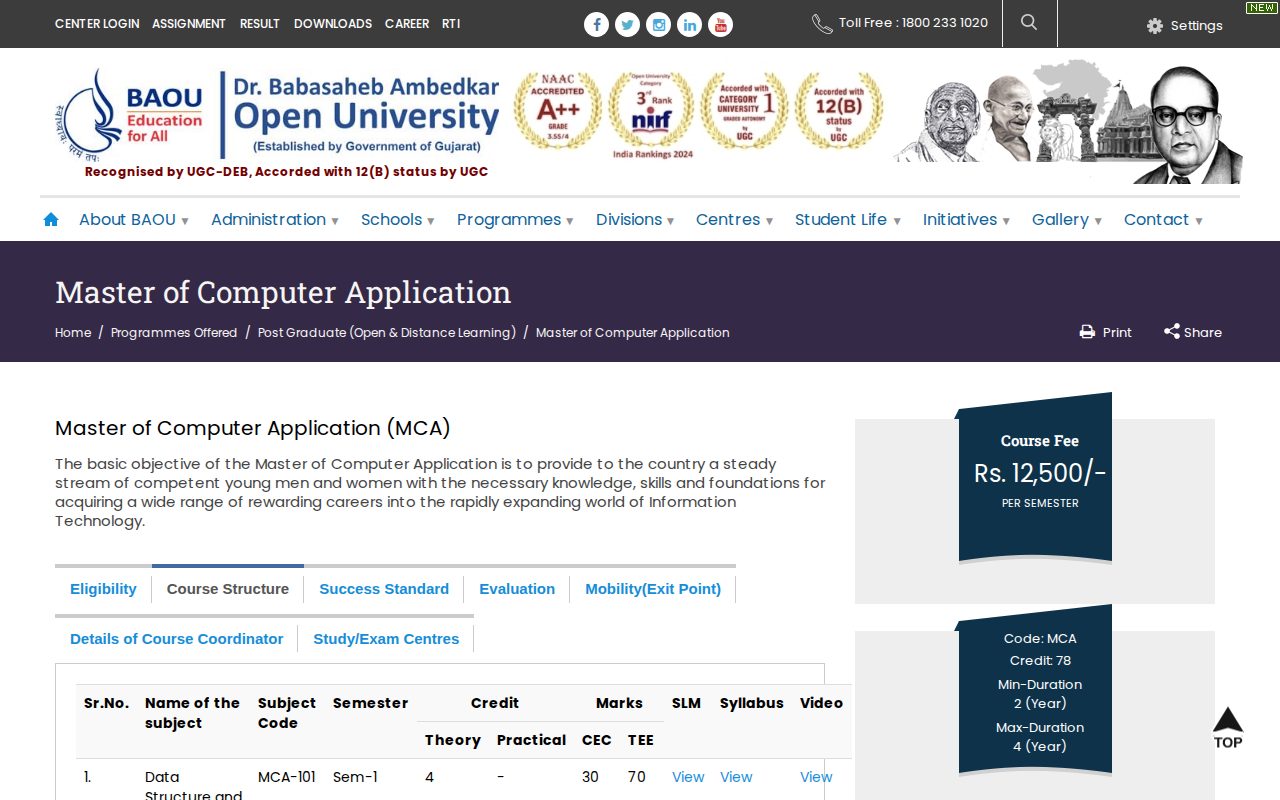
Task: Switch to the Success Standard tab
Action: (384, 589)
